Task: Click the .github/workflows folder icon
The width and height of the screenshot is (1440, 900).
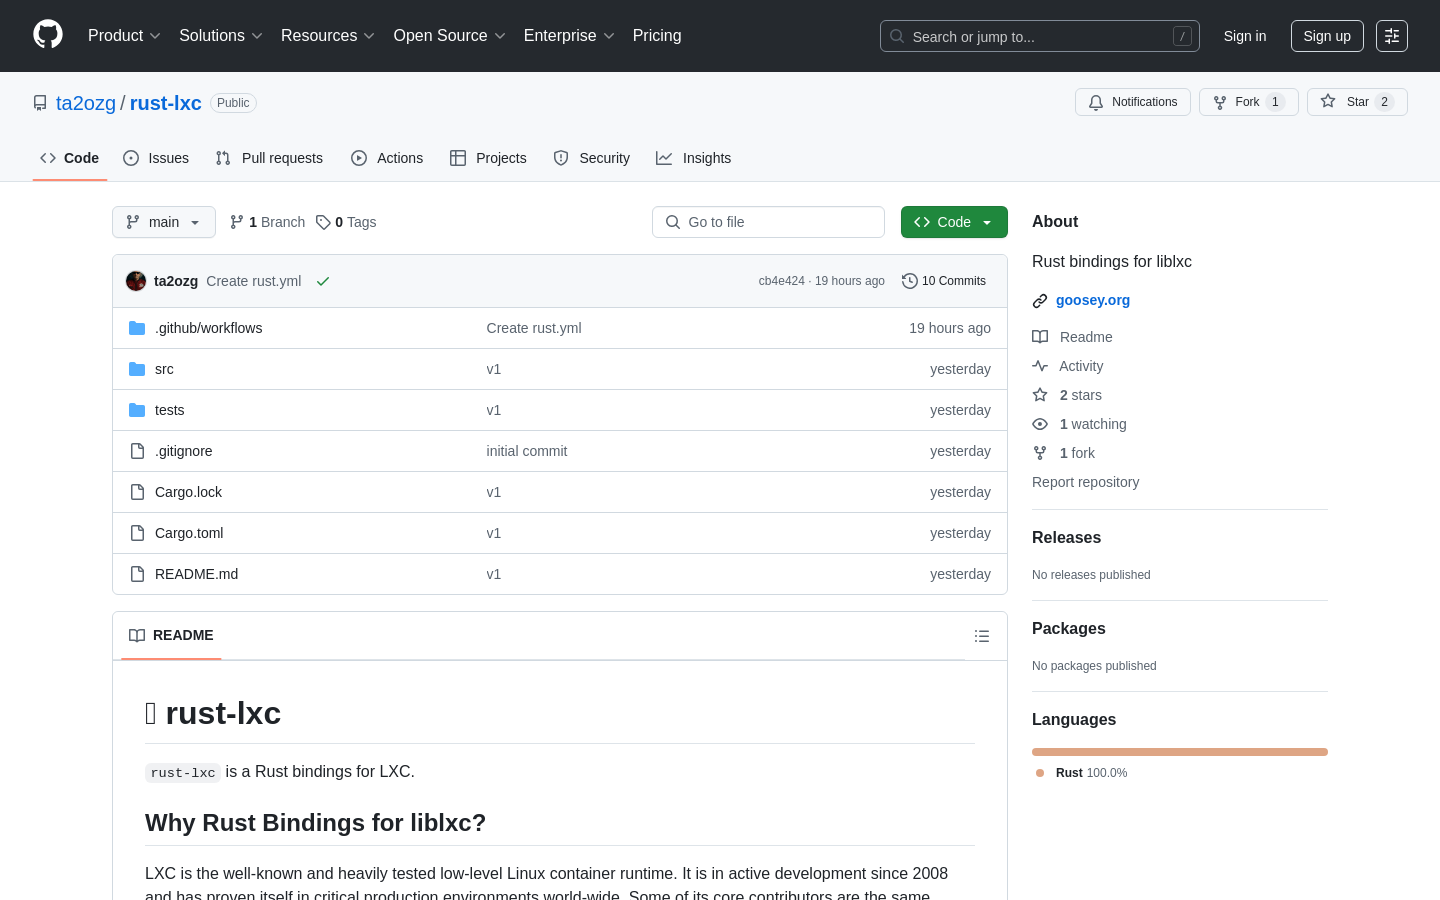Action: [137, 328]
